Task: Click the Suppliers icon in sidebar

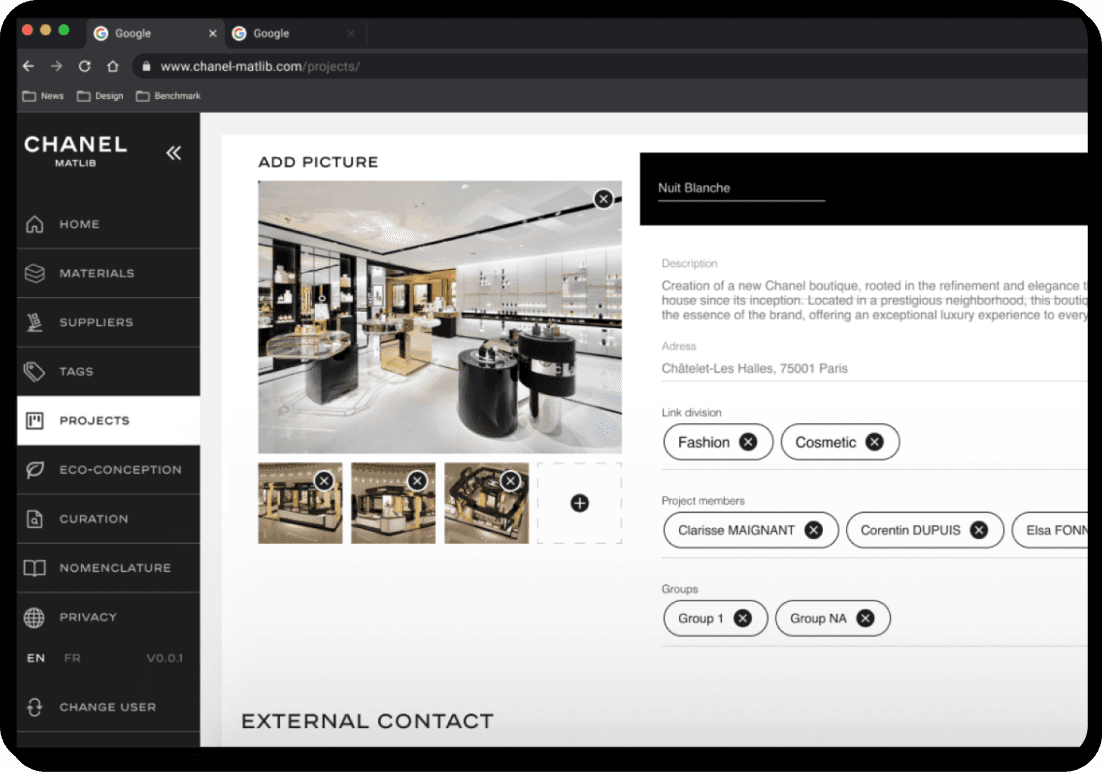Action: pos(34,322)
